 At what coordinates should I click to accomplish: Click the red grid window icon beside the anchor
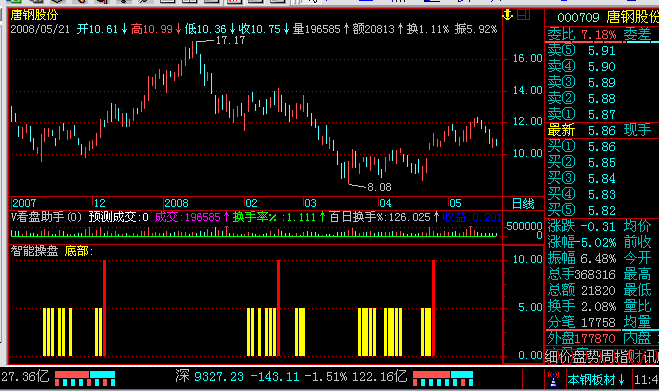click(523, 15)
